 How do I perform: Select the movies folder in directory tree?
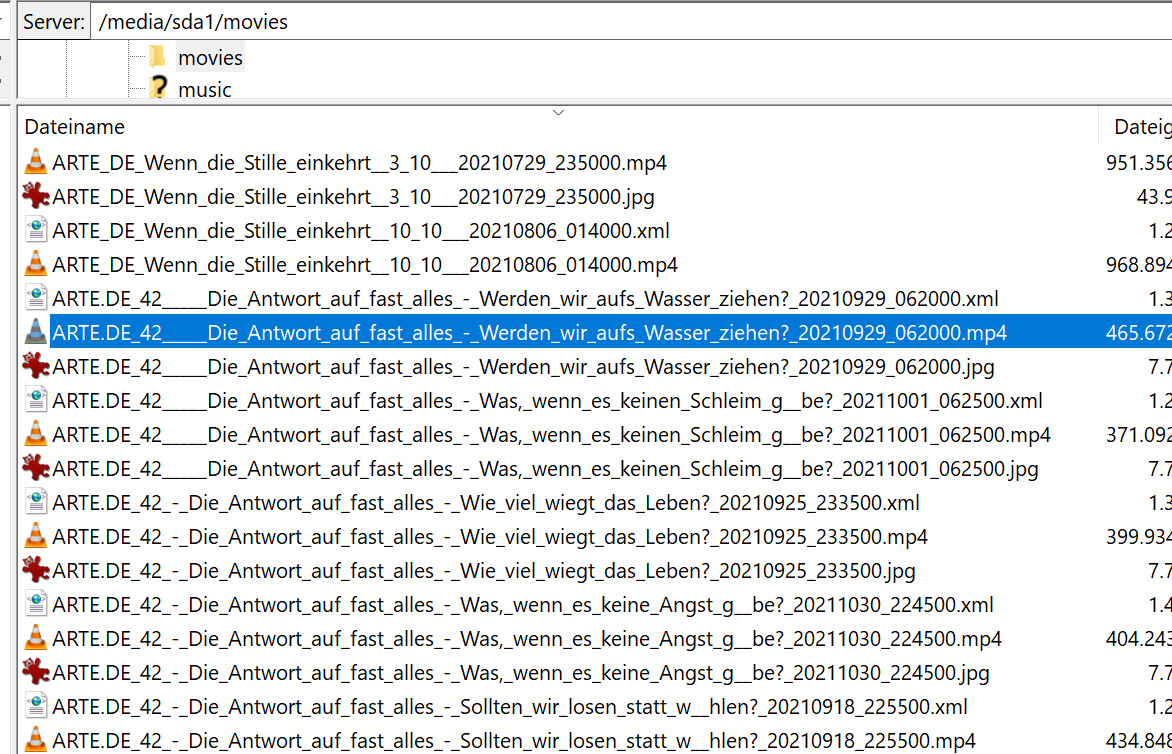tap(210, 58)
